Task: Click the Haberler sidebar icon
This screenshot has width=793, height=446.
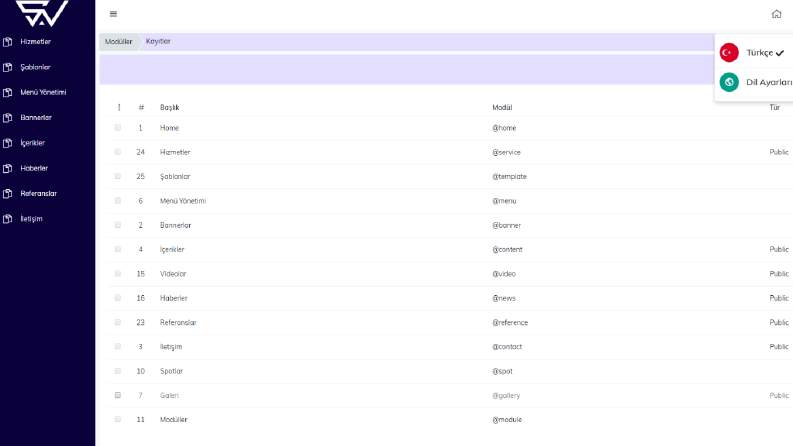Action: coord(8,168)
